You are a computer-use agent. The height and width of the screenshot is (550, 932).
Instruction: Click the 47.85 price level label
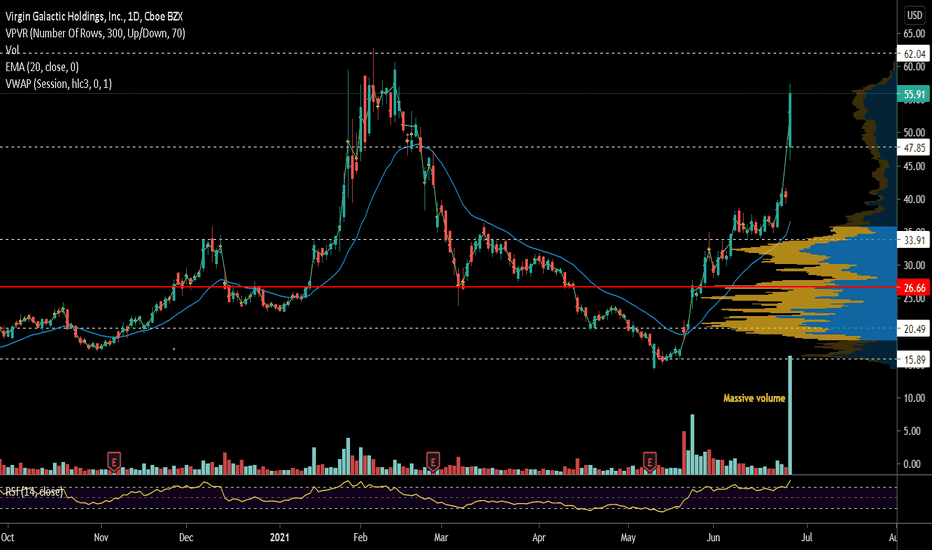pos(914,147)
